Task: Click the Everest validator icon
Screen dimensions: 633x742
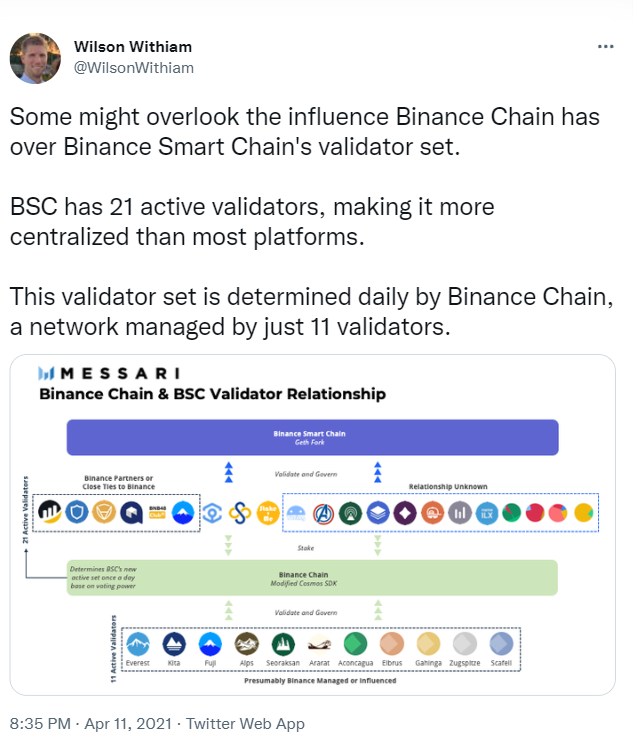Action: pos(138,643)
